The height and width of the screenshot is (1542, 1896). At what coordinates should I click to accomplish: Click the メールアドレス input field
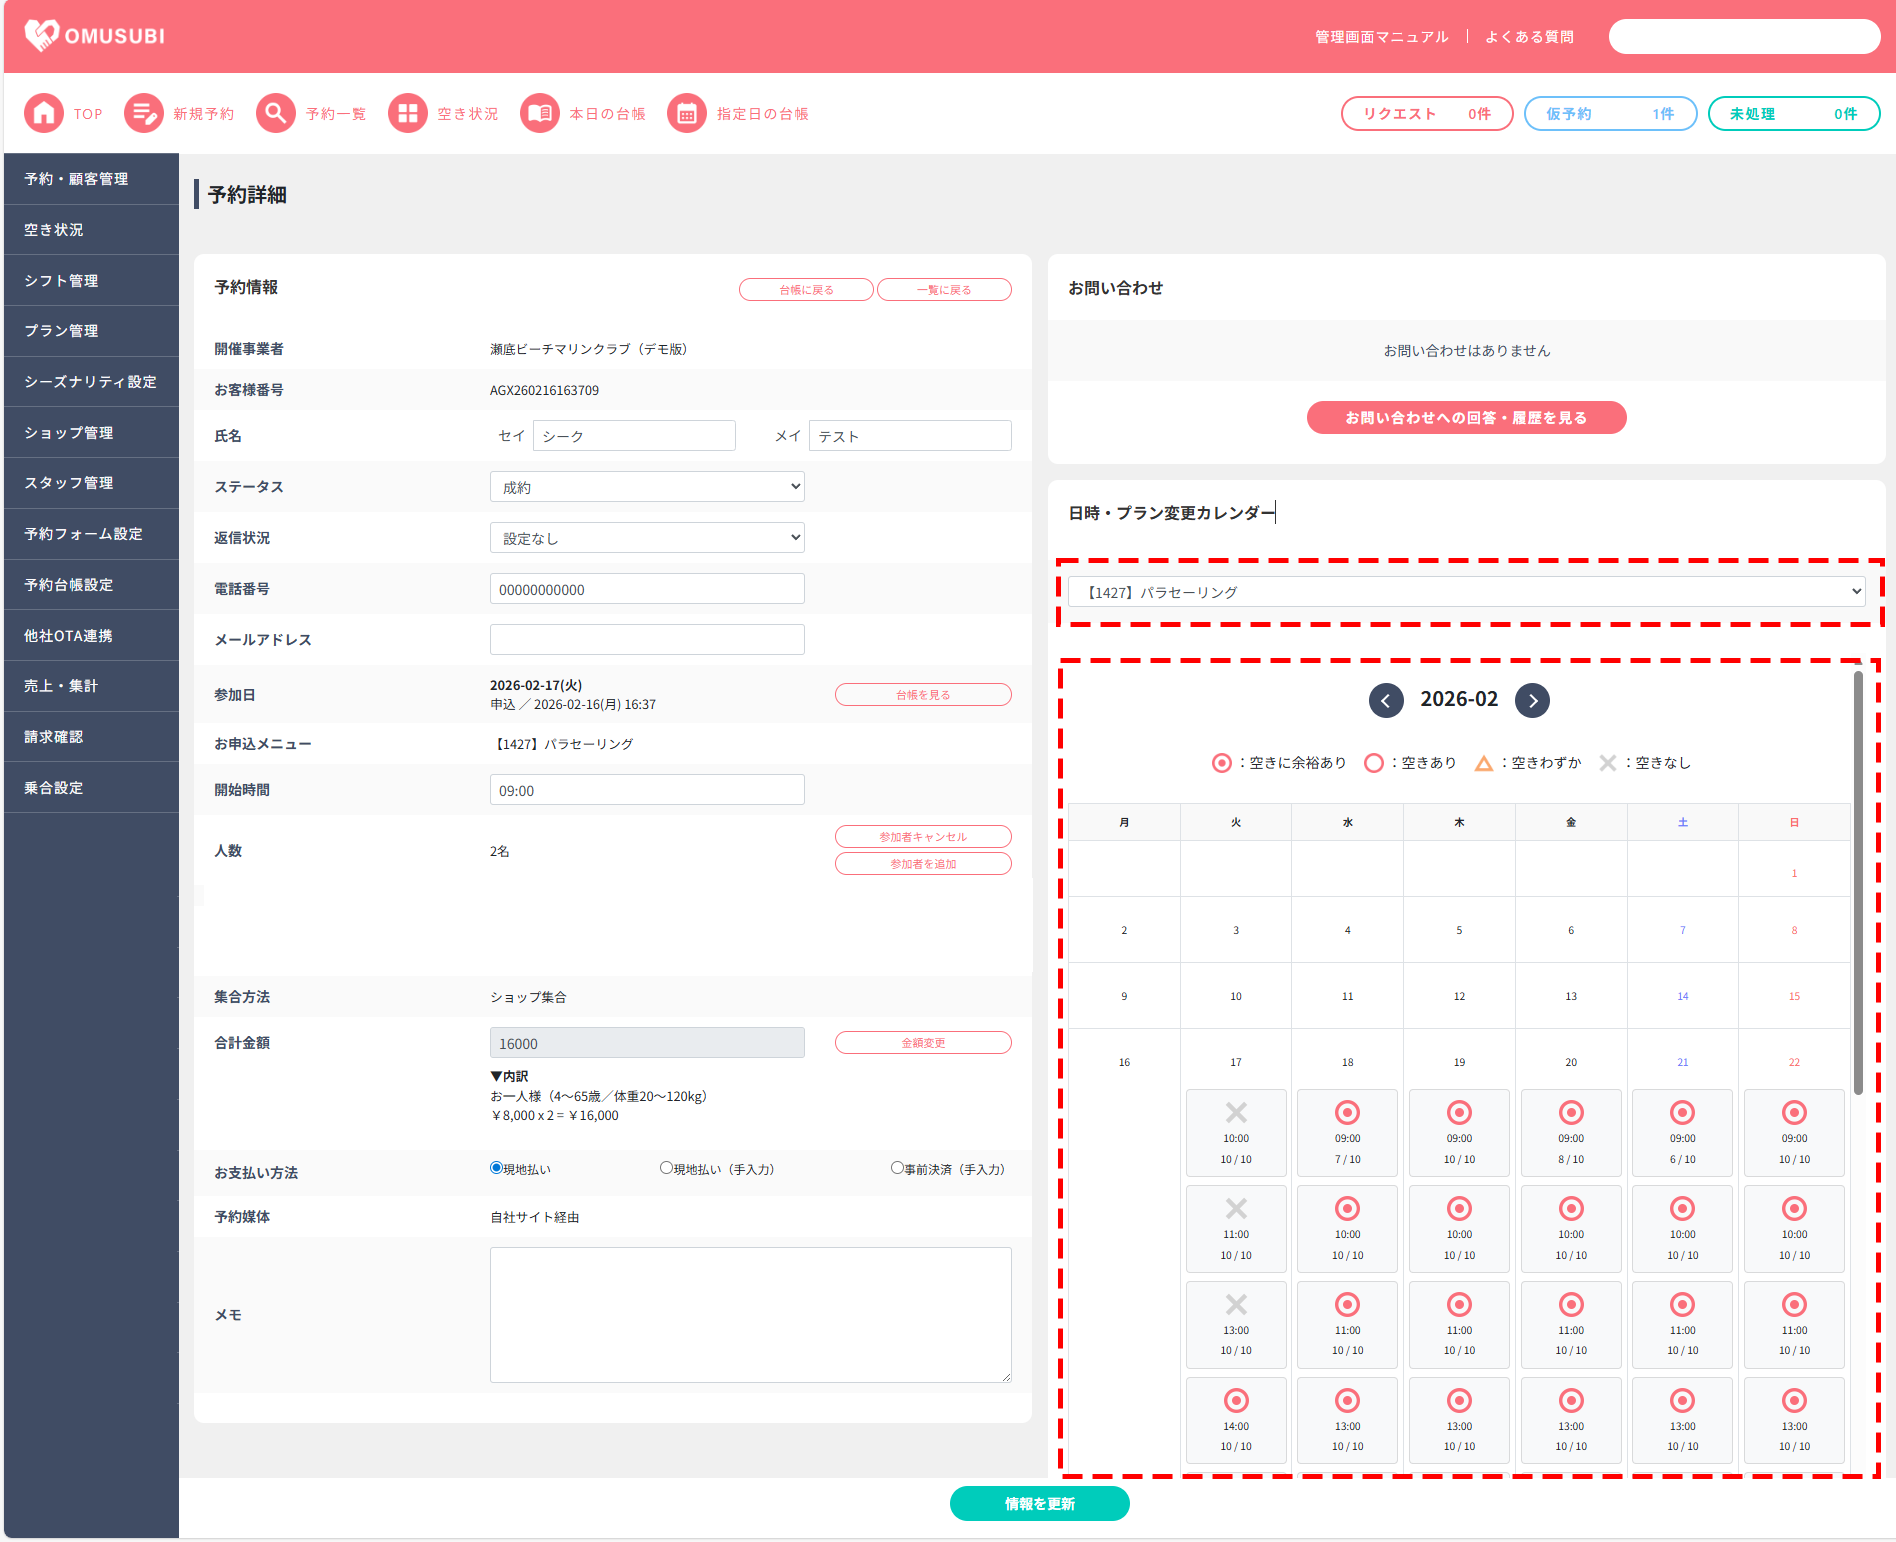coord(647,640)
